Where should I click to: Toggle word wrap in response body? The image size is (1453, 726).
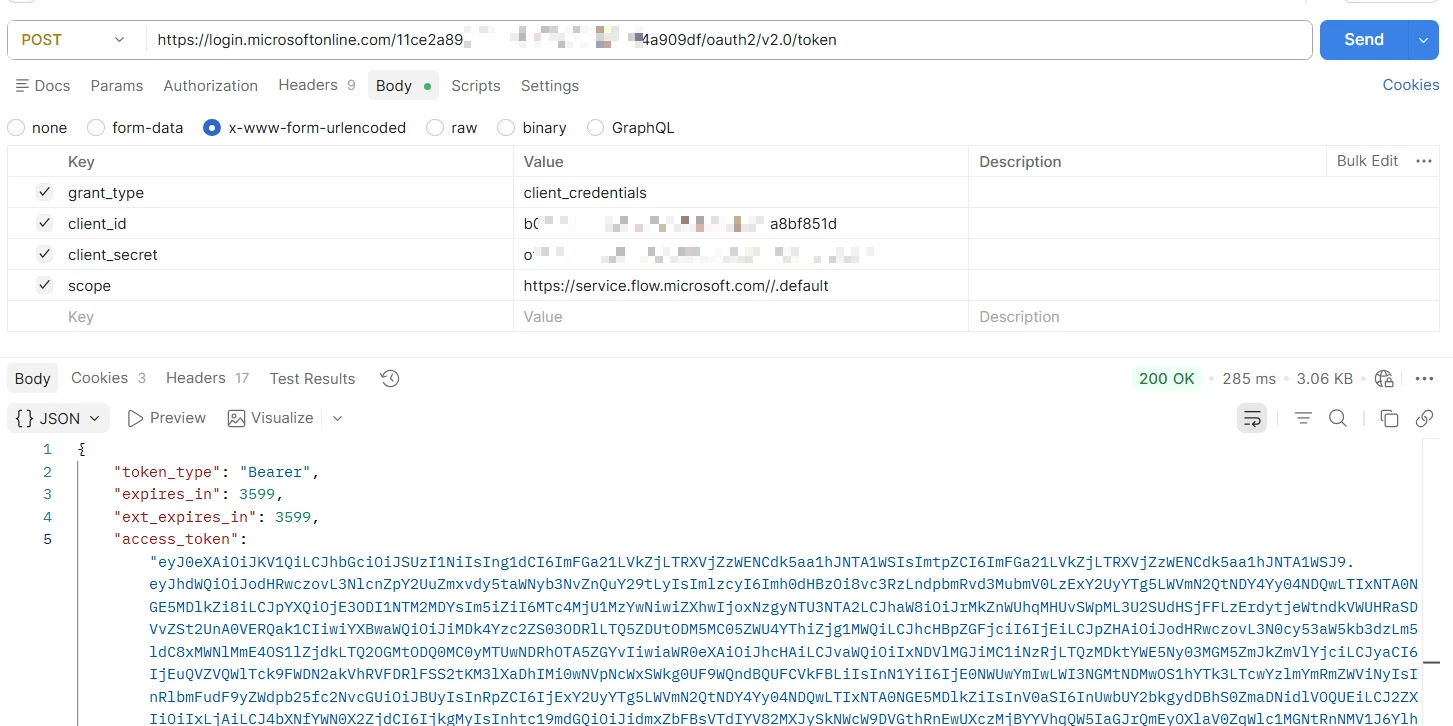pos(1252,418)
